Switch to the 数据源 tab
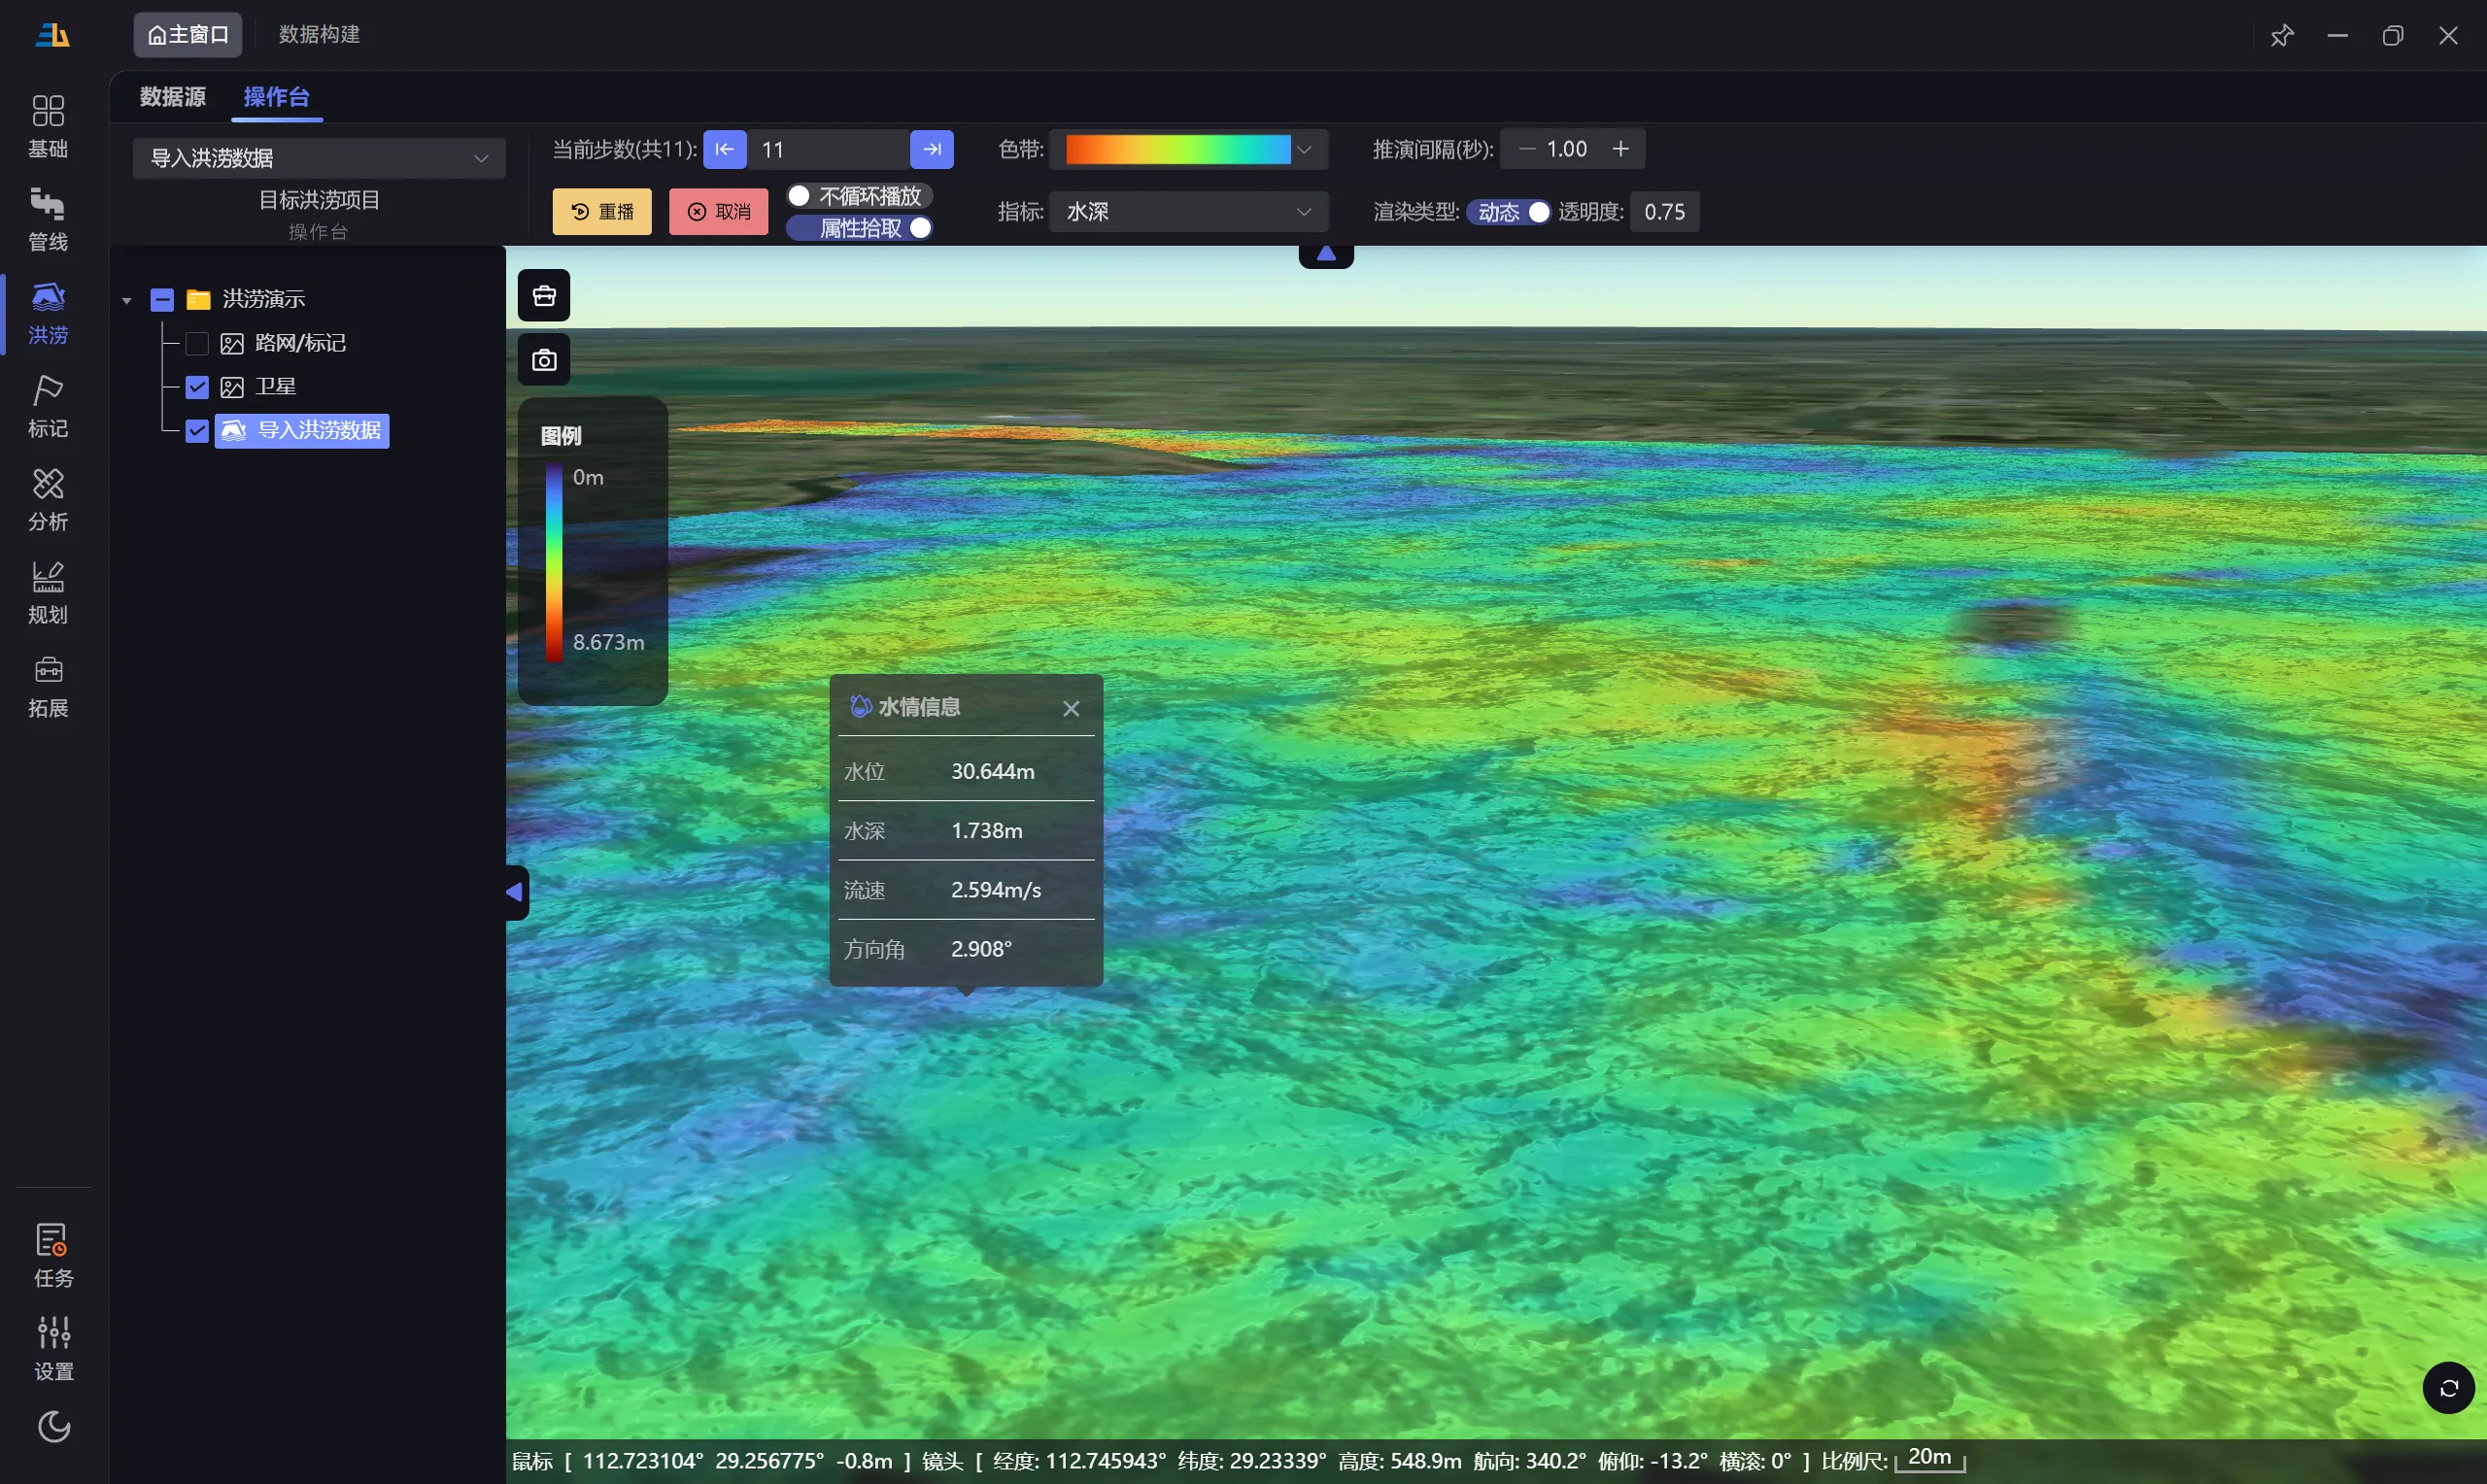 coord(173,97)
